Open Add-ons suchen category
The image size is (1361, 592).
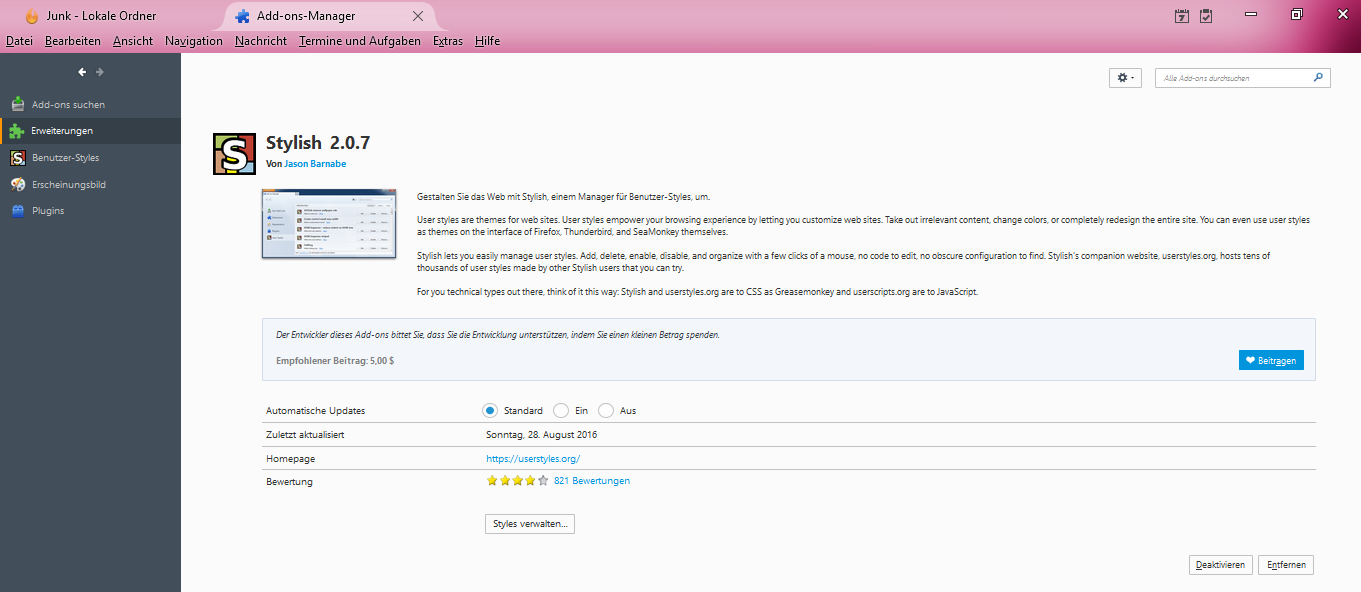point(90,104)
